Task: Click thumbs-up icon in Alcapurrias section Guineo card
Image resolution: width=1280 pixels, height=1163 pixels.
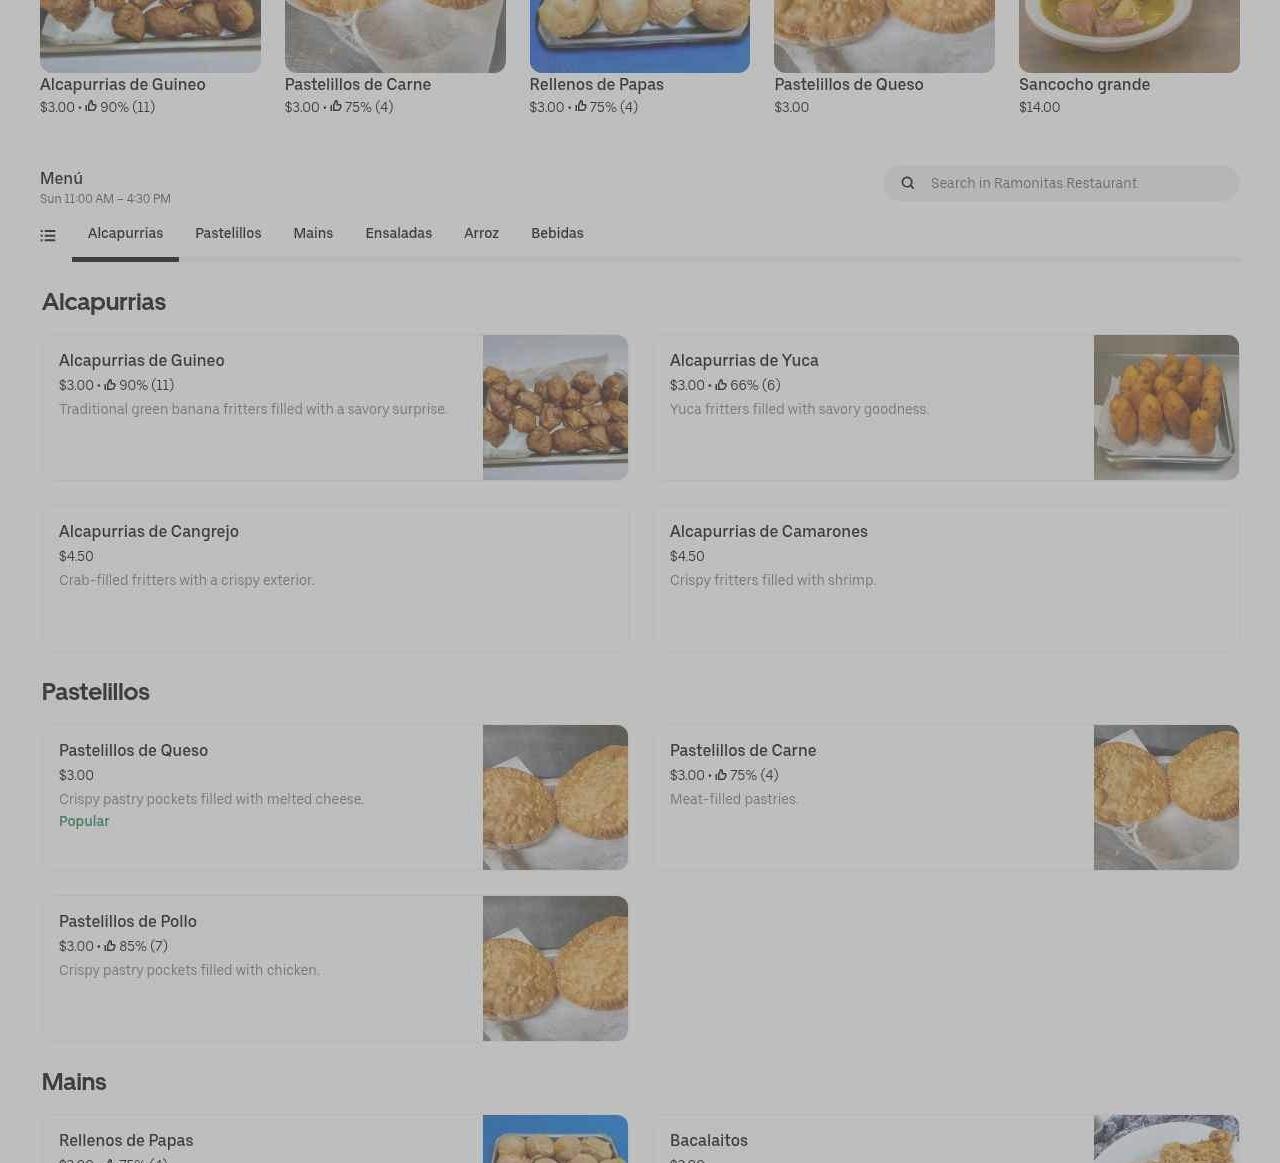Action: point(110,385)
